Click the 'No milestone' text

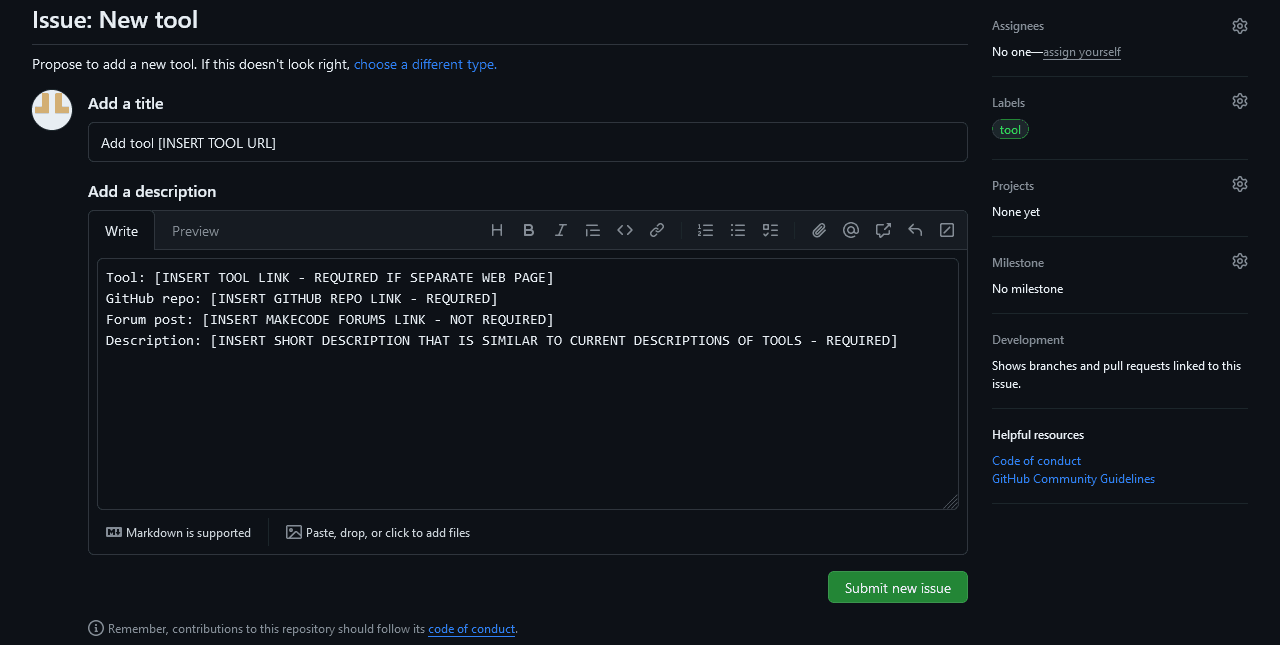click(x=1027, y=289)
